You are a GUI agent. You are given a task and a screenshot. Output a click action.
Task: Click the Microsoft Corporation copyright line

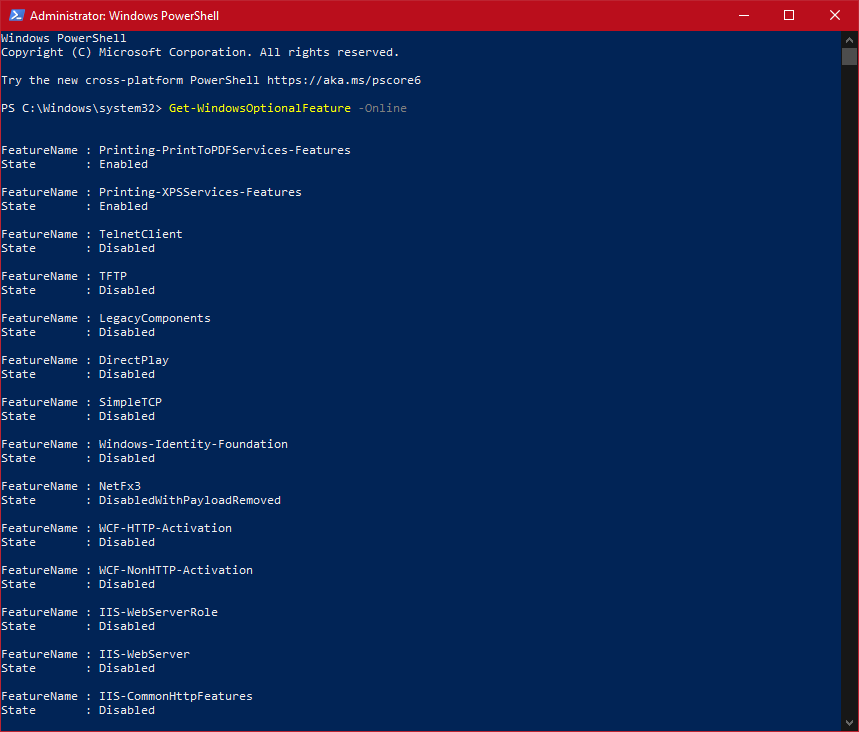coord(200,51)
